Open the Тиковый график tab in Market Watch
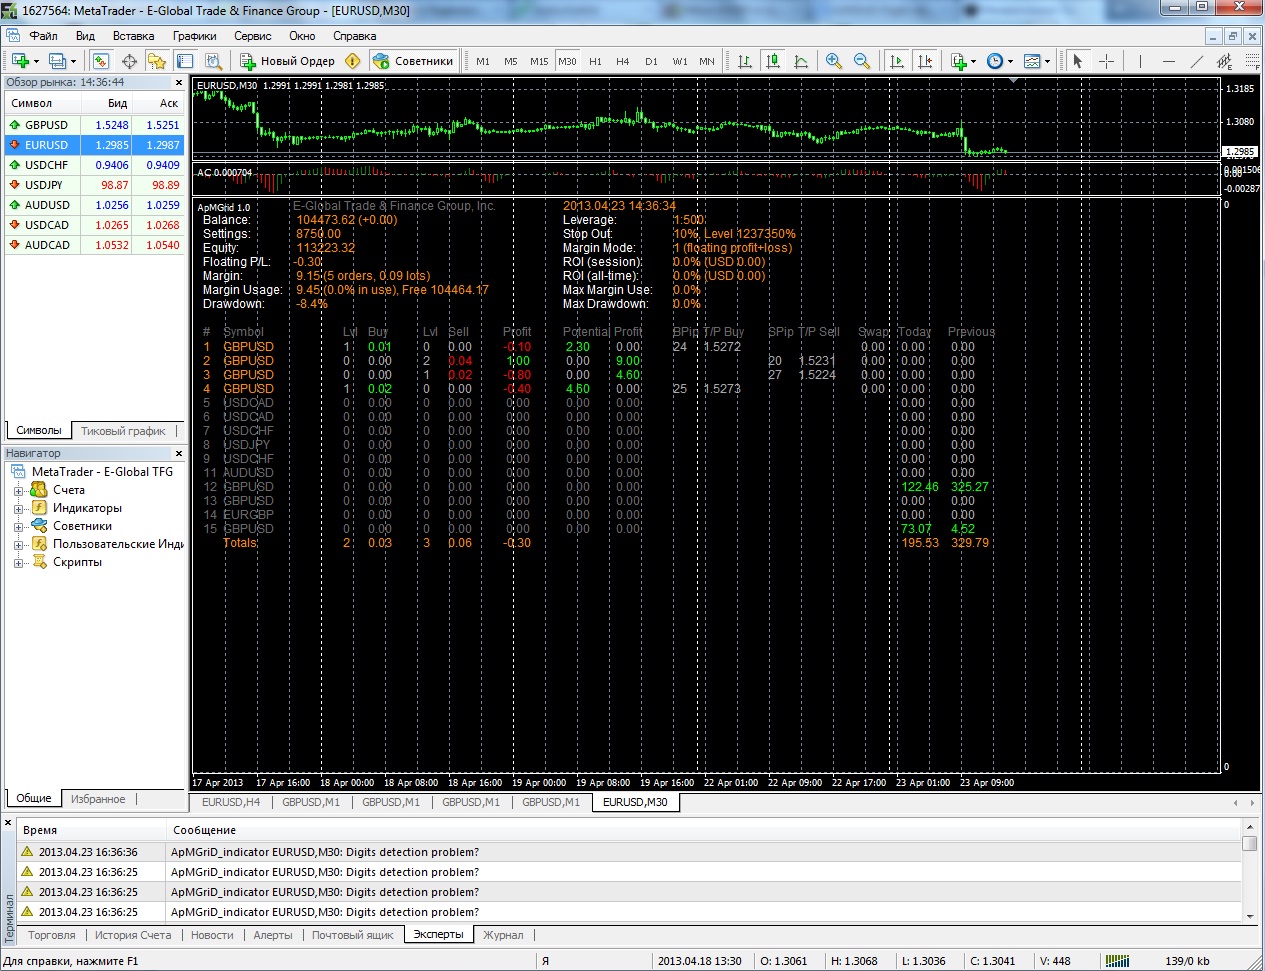Image resolution: width=1265 pixels, height=971 pixels. (x=123, y=431)
